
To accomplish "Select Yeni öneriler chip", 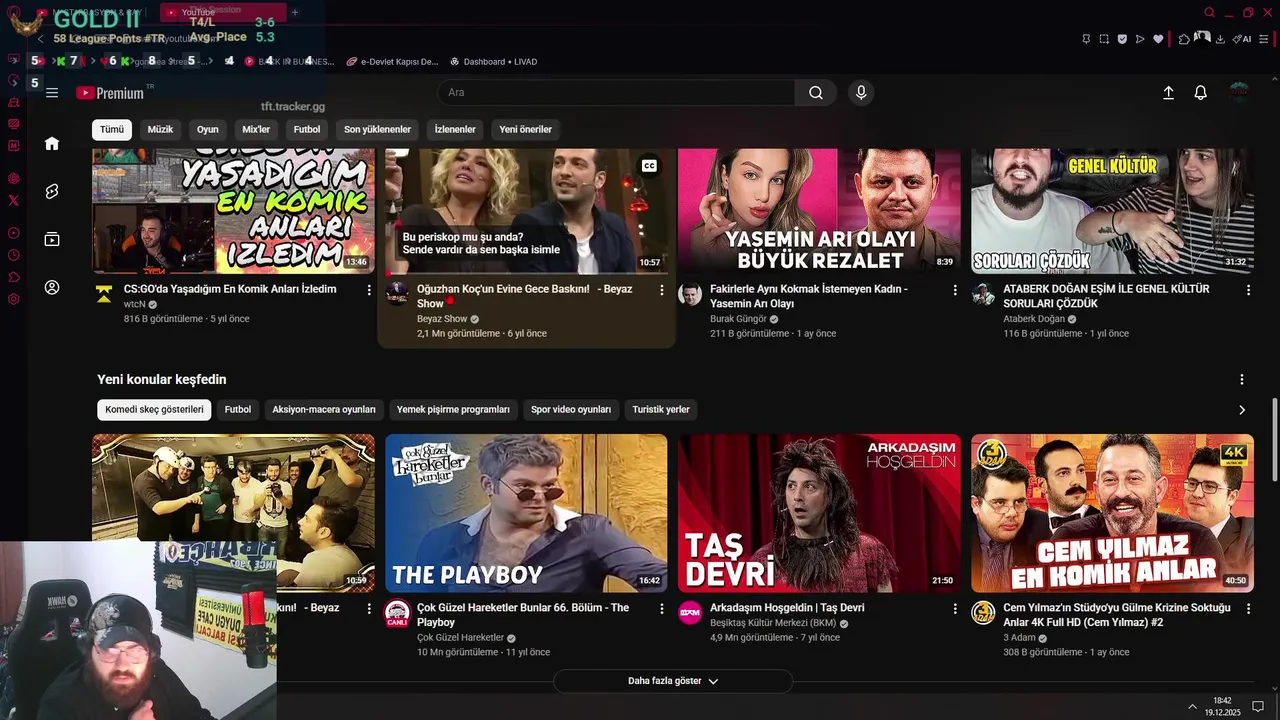I will (526, 129).
